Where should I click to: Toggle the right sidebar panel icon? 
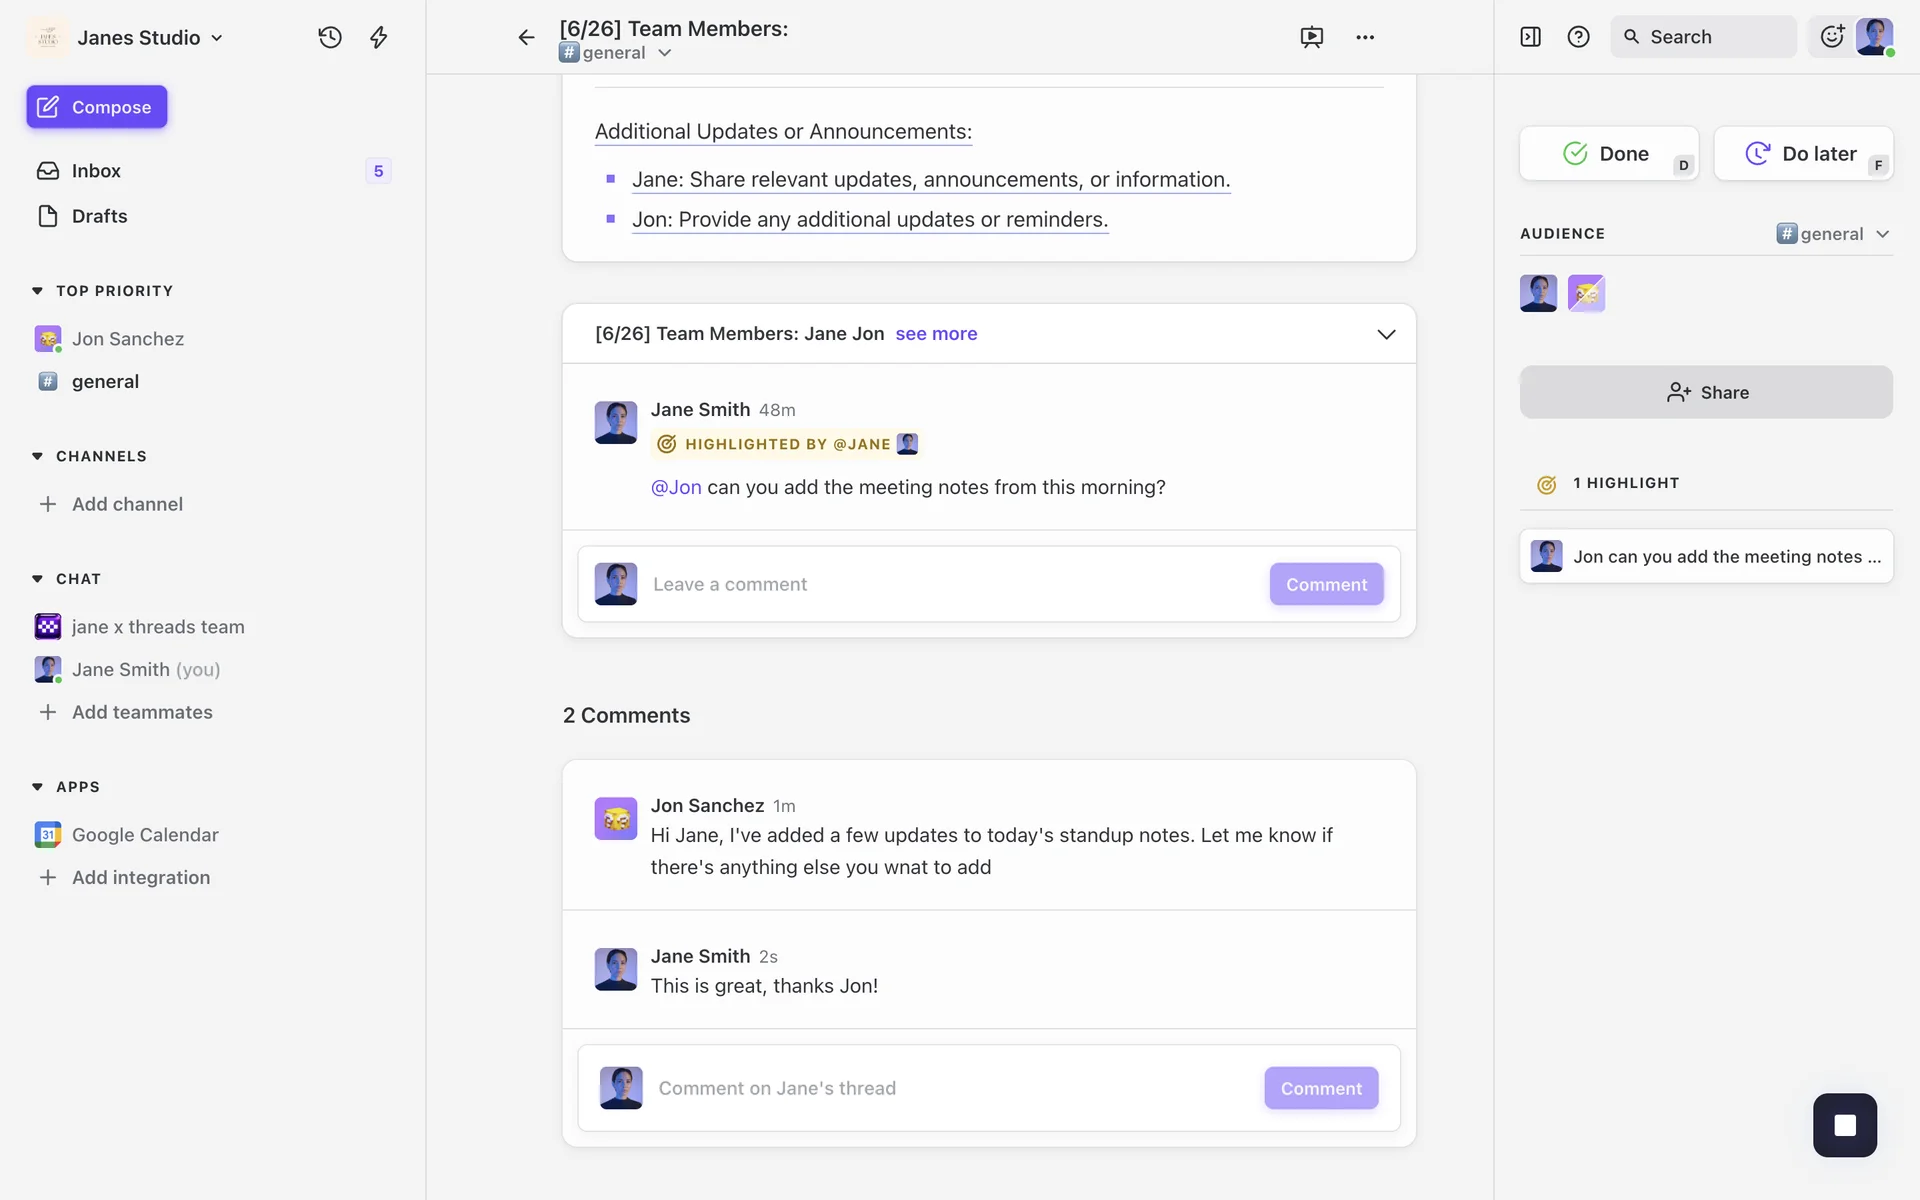pyautogui.click(x=1530, y=37)
